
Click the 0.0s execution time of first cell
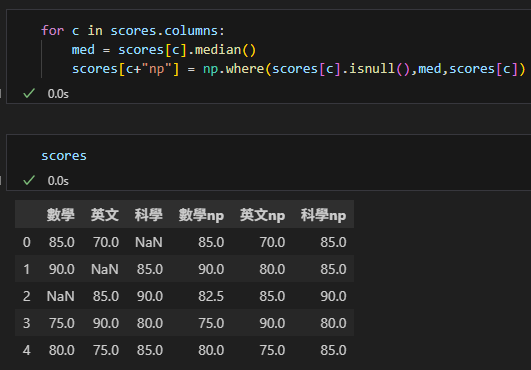(58, 94)
